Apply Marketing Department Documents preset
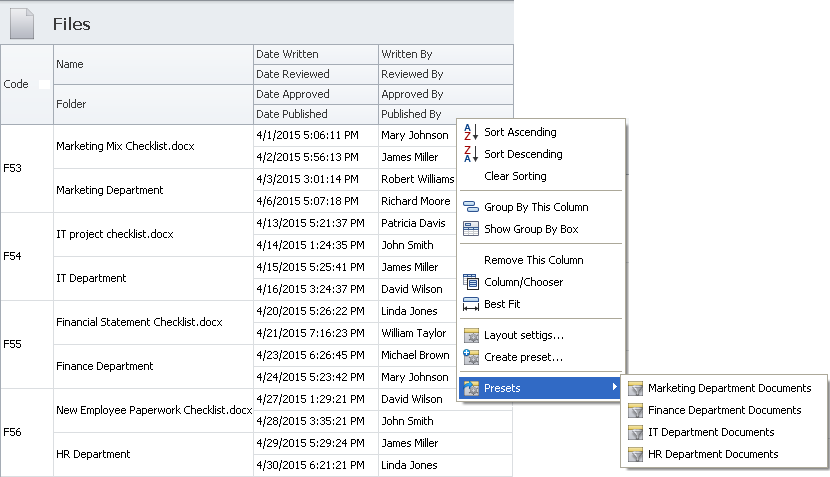The height and width of the screenshot is (477, 830). tap(729, 388)
